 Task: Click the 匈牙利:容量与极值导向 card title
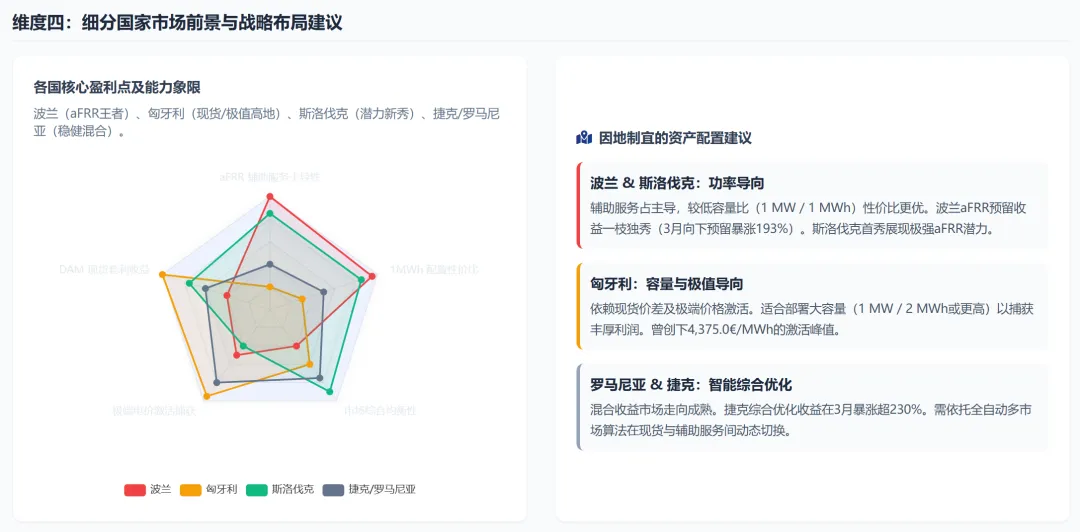point(667,284)
